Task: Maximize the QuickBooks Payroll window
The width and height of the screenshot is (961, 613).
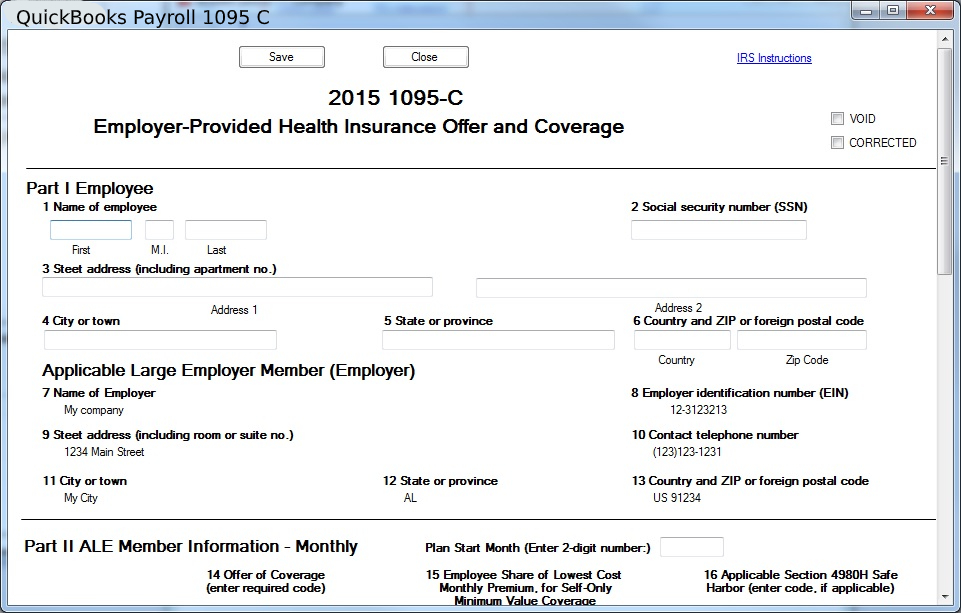Action: [x=892, y=11]
